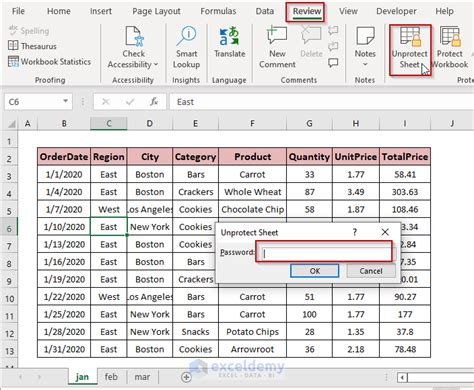Close the Unprotect Sheet dialog
474x390 pixels.
[385, 232]
